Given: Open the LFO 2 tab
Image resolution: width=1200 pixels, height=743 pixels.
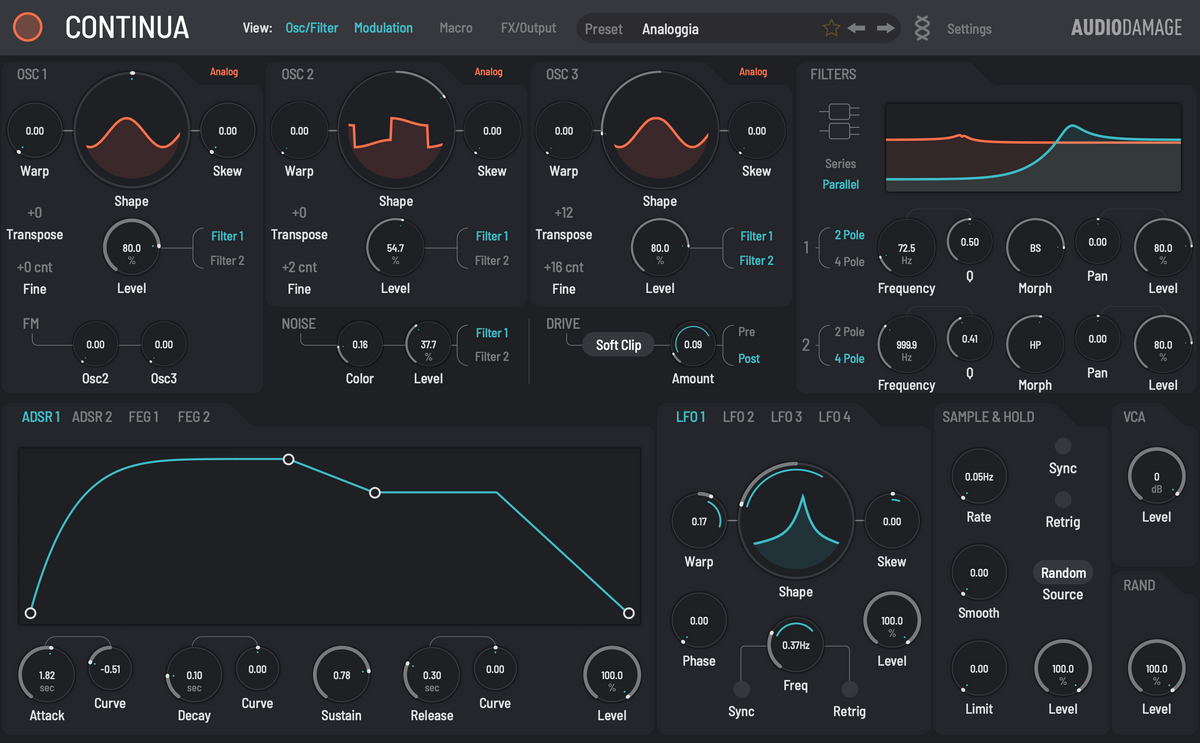Looking at the screenshot, I should point(739,417).
